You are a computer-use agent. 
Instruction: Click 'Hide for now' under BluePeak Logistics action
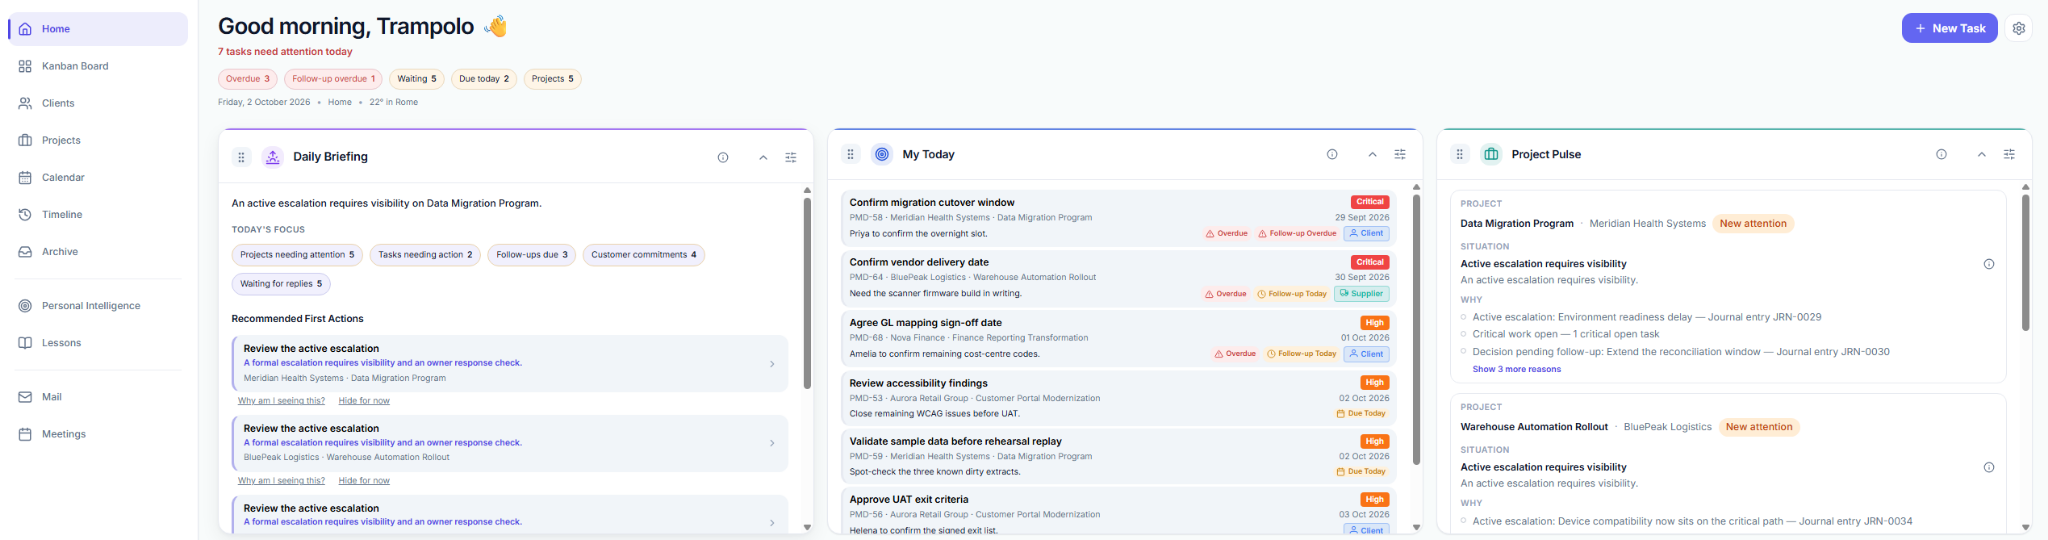click(x=364, y=481)
